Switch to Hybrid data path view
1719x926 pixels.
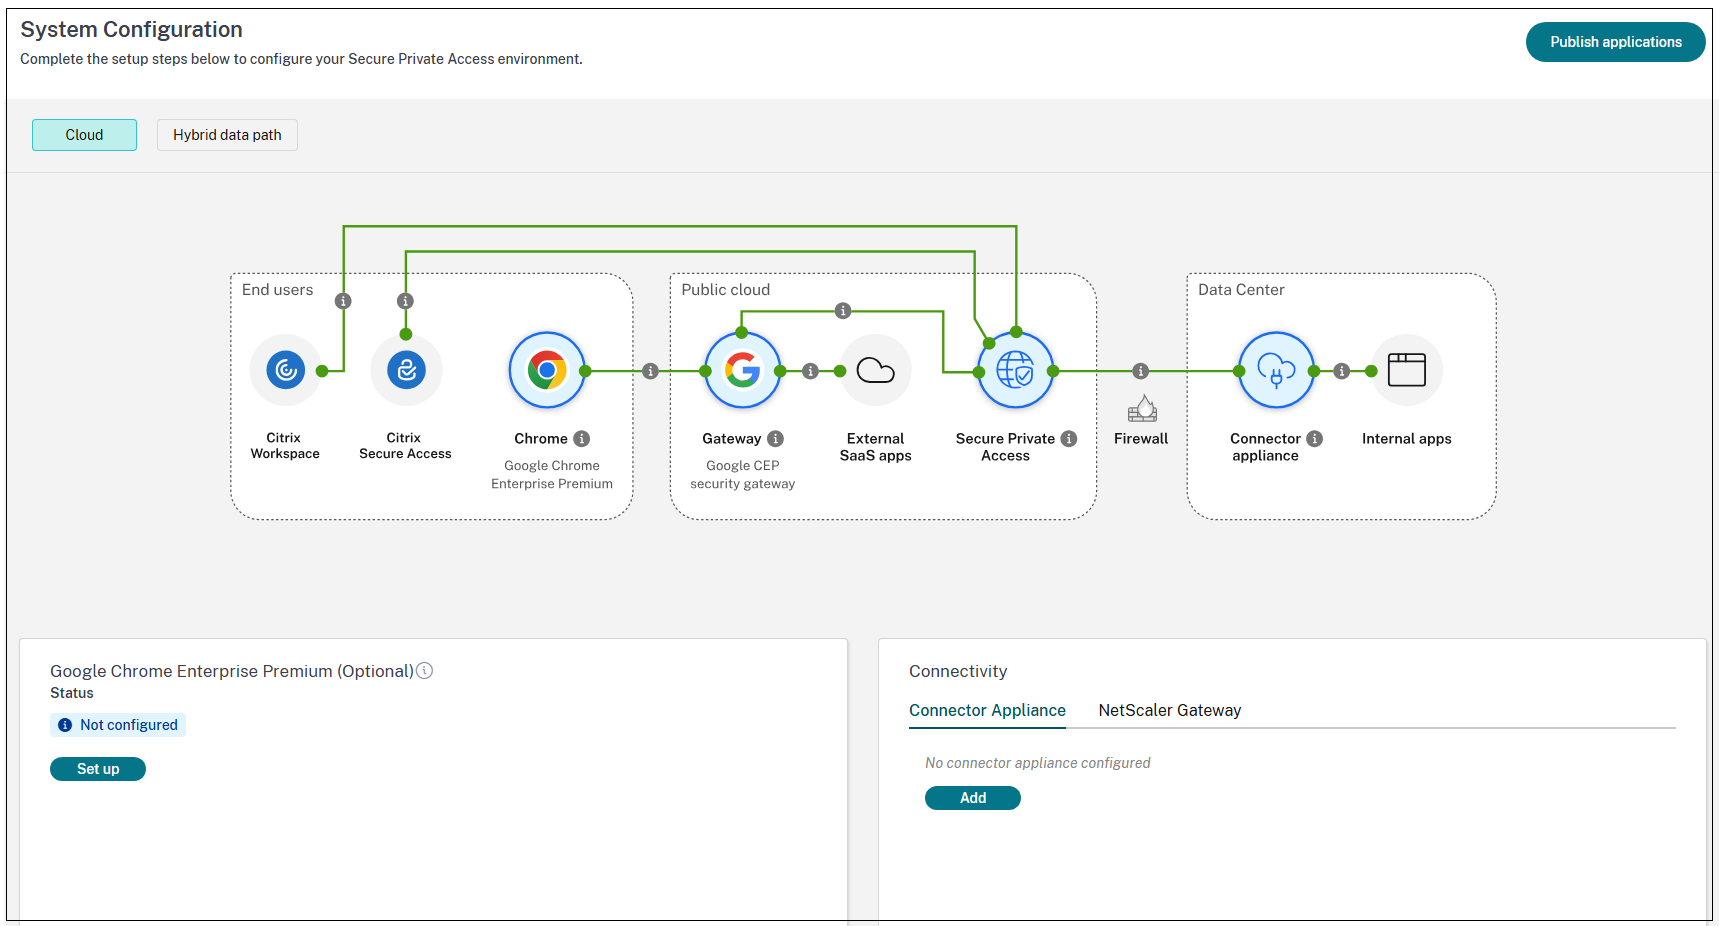coord(227,135)
